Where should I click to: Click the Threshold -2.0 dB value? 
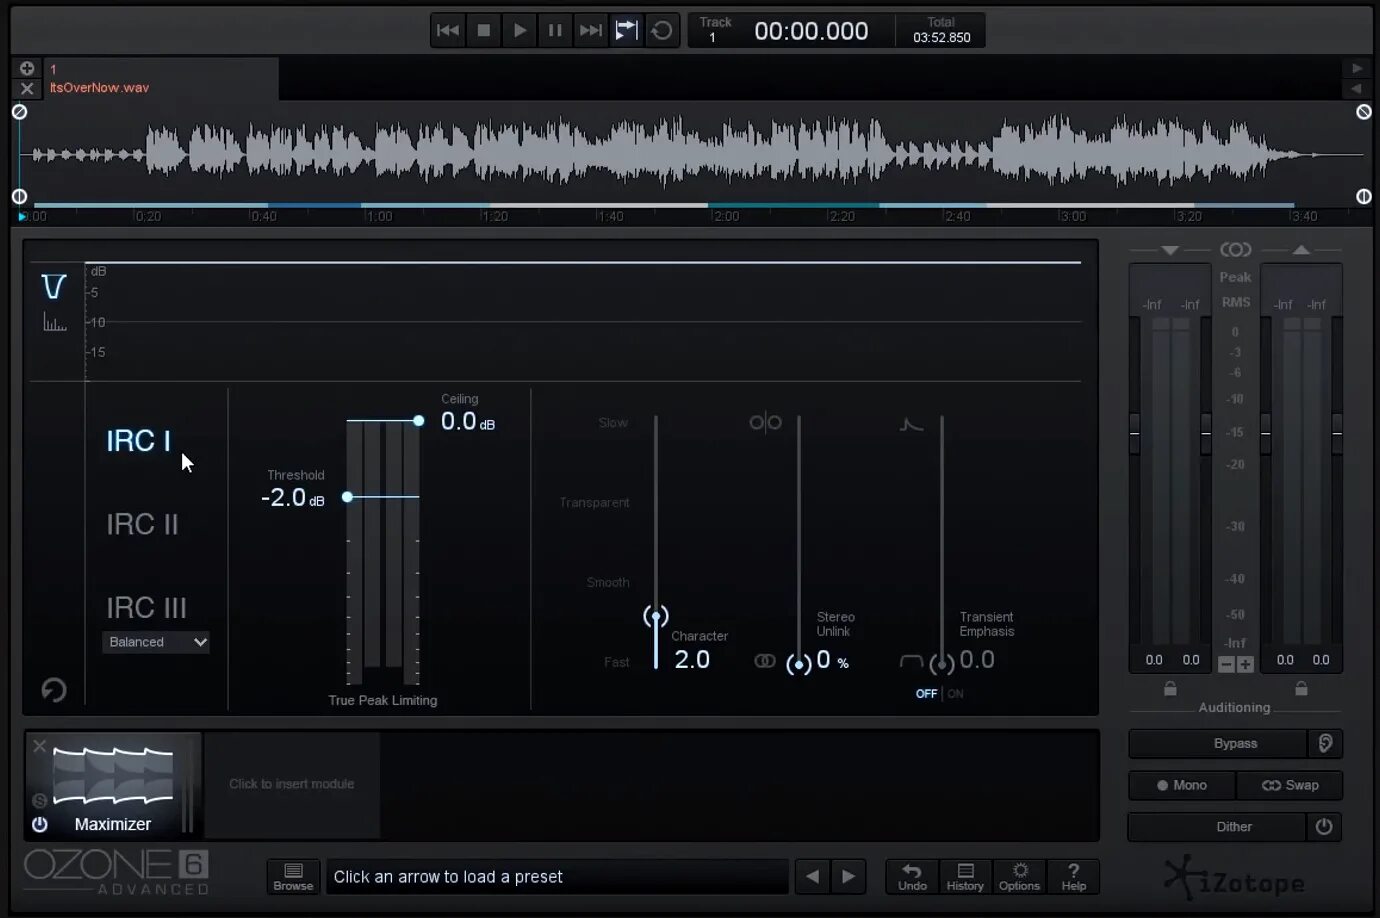[x=292, y=498]
